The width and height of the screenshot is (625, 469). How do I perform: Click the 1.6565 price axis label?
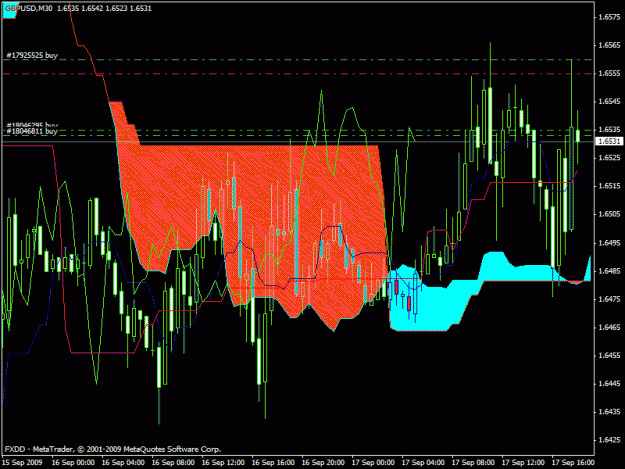(x=609, y=45)
